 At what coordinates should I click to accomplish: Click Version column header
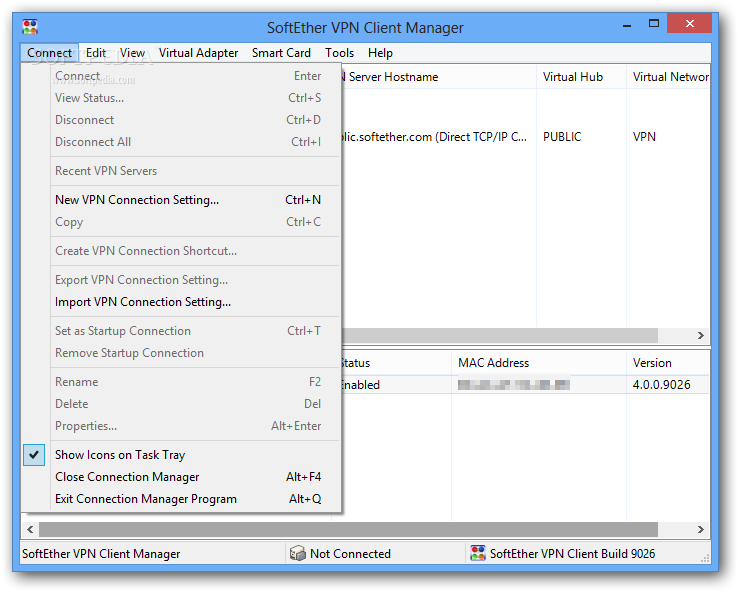[668, 363]
